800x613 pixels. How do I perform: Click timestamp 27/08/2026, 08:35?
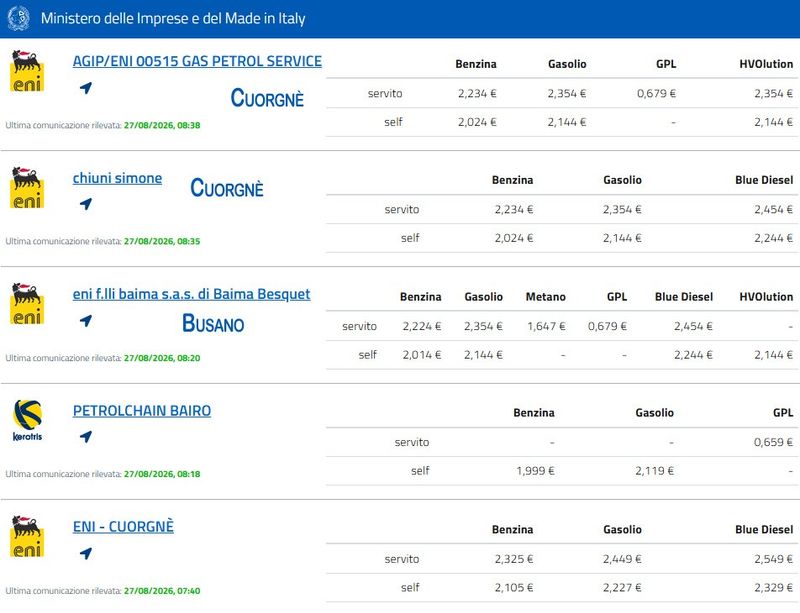pos(162,241)
